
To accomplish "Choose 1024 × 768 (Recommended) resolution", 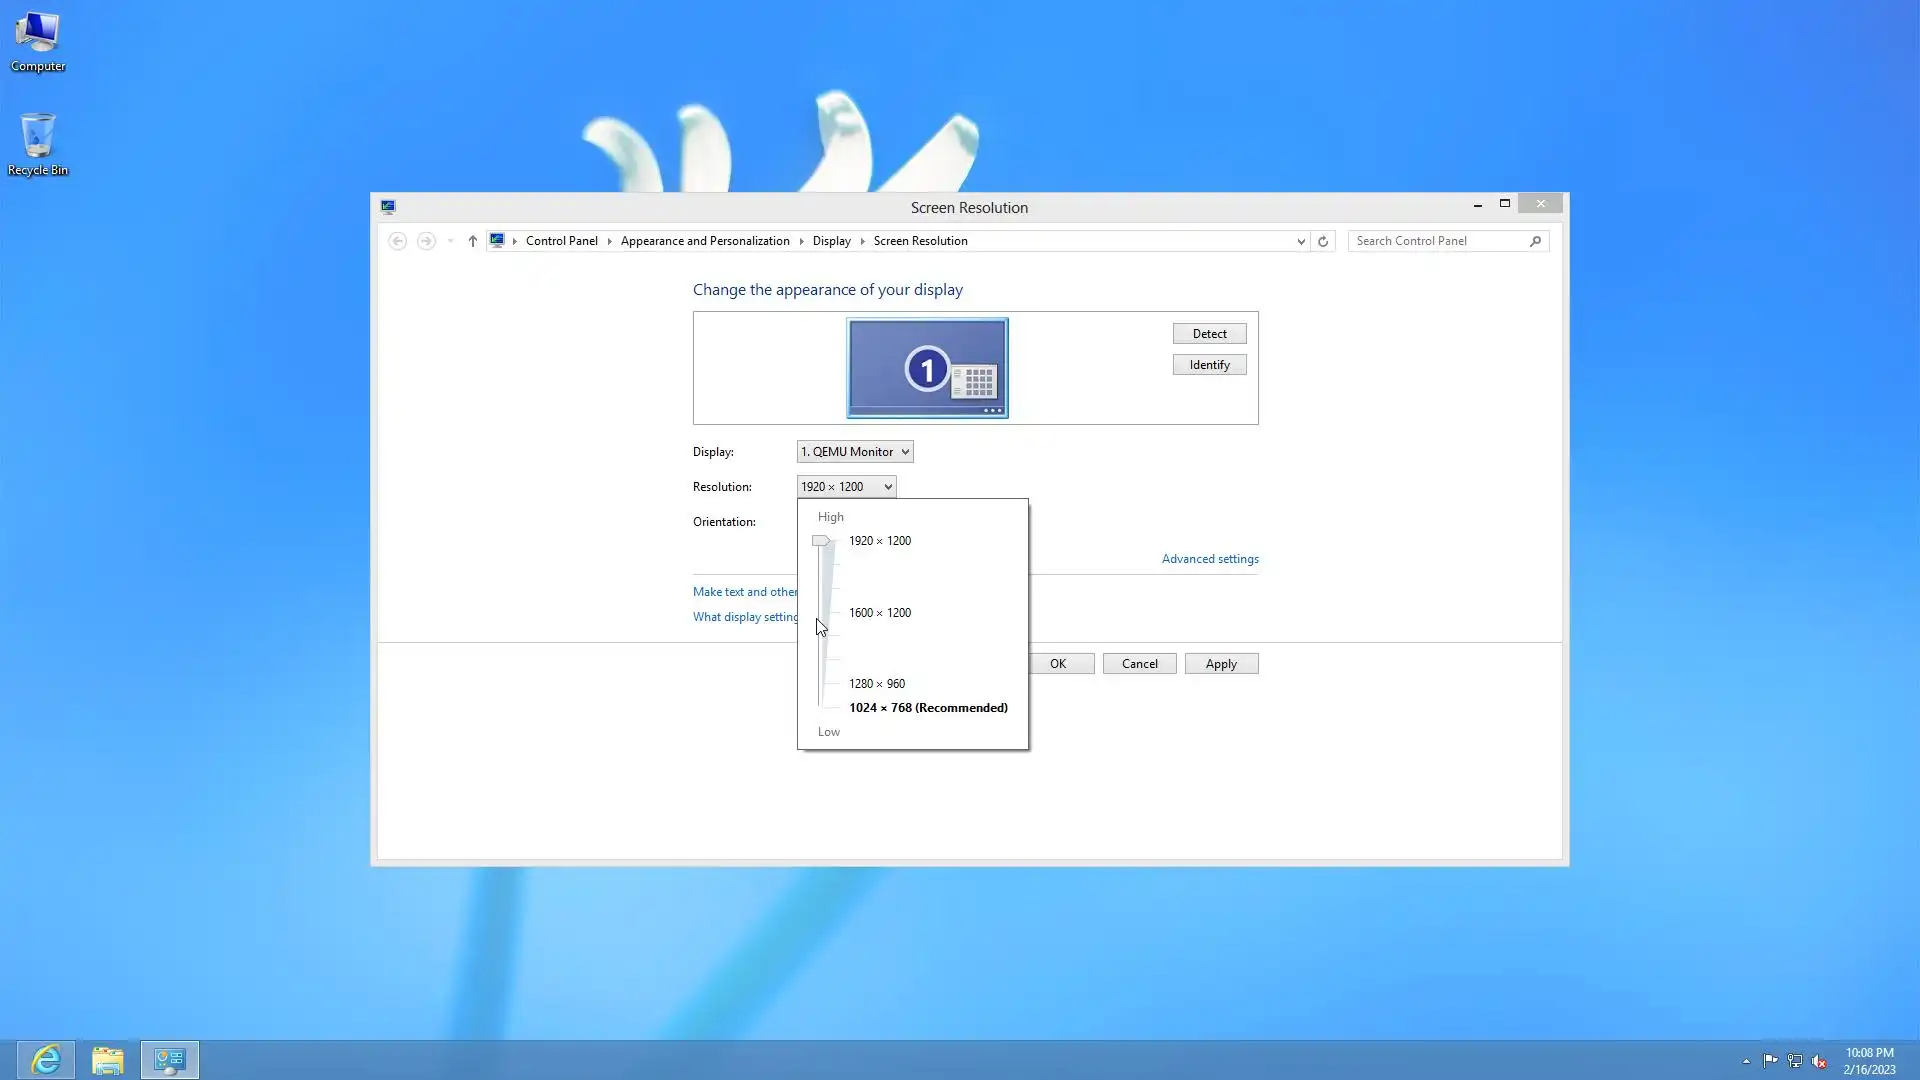I will pyautogui.click(x=927, y=708).
